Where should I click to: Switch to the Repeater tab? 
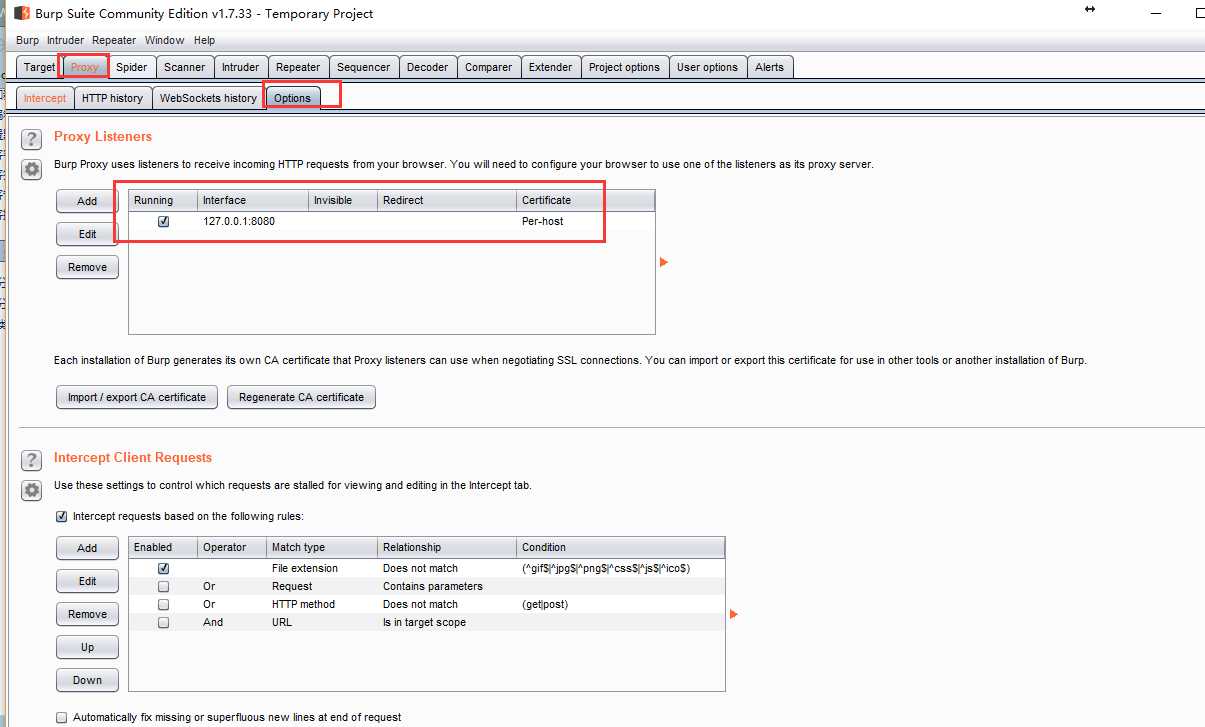click(298, 67)
